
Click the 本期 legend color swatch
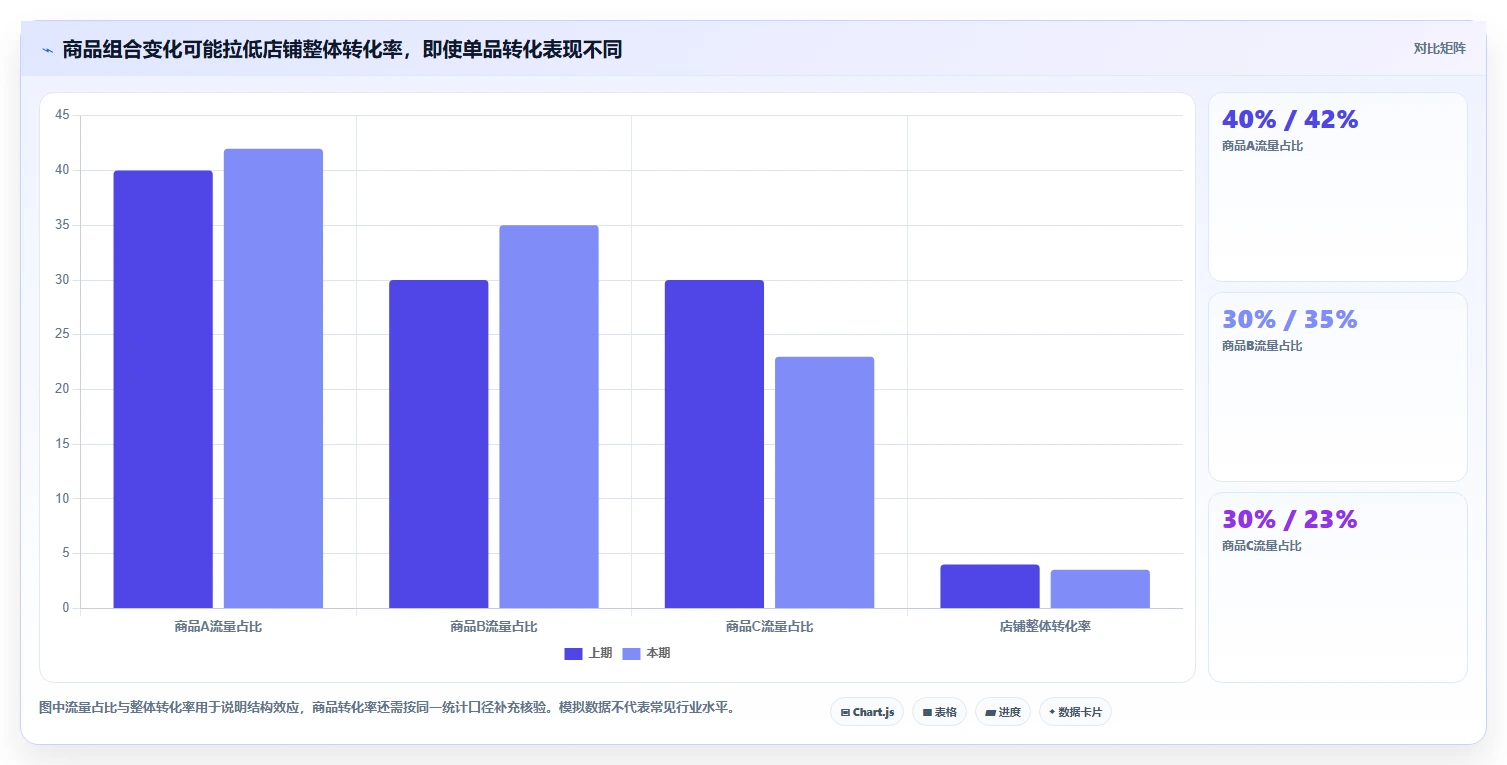coord(631,654)
